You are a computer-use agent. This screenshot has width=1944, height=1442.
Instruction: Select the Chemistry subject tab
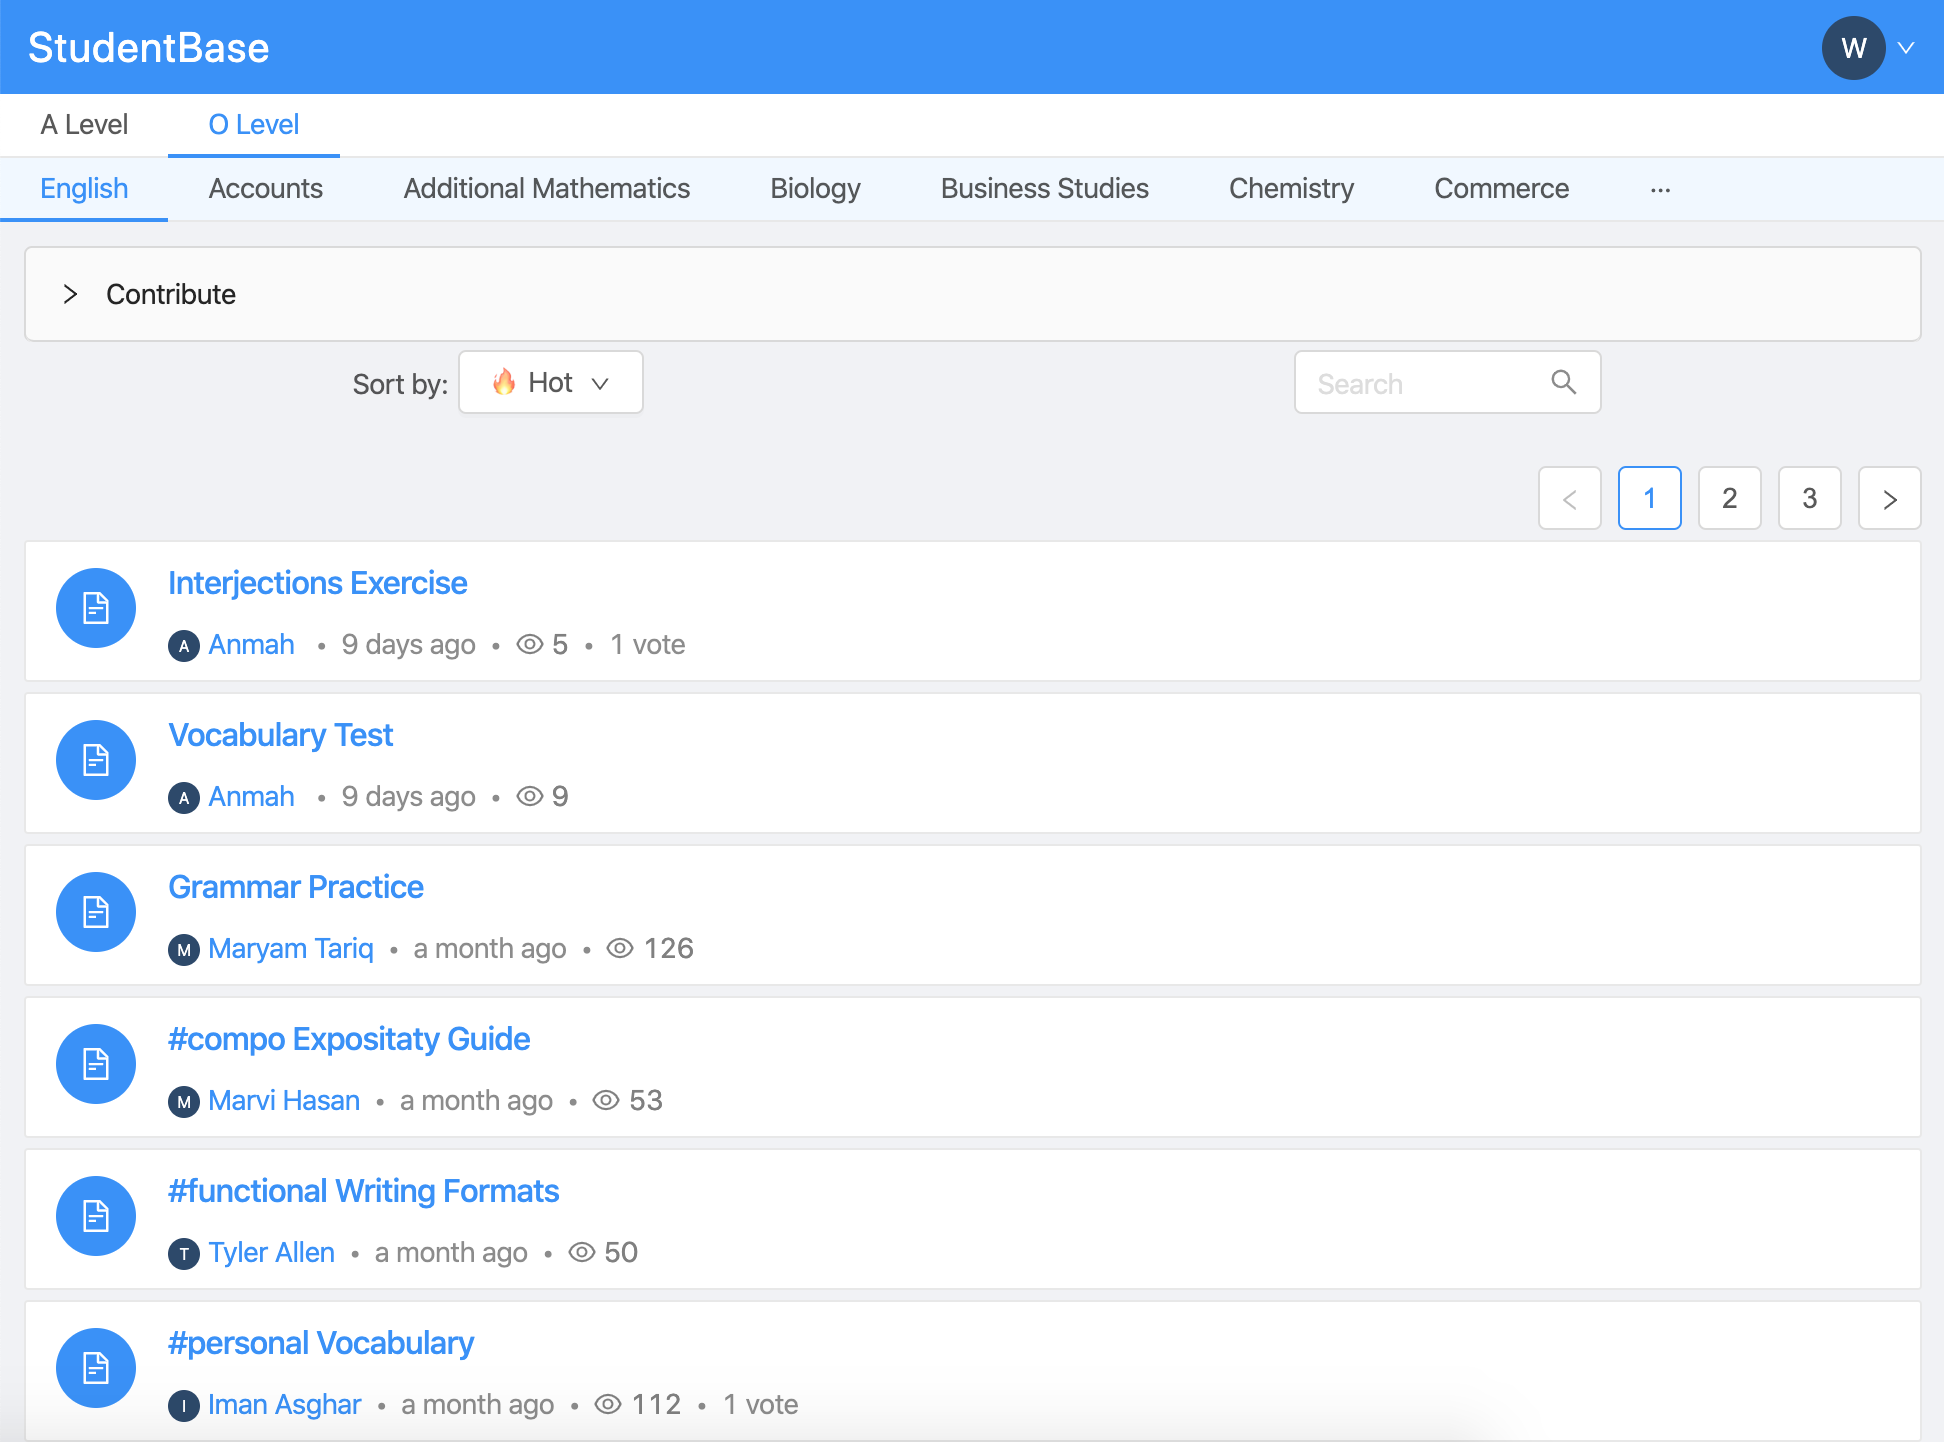pyautogui.click(x=1291, y=189)
